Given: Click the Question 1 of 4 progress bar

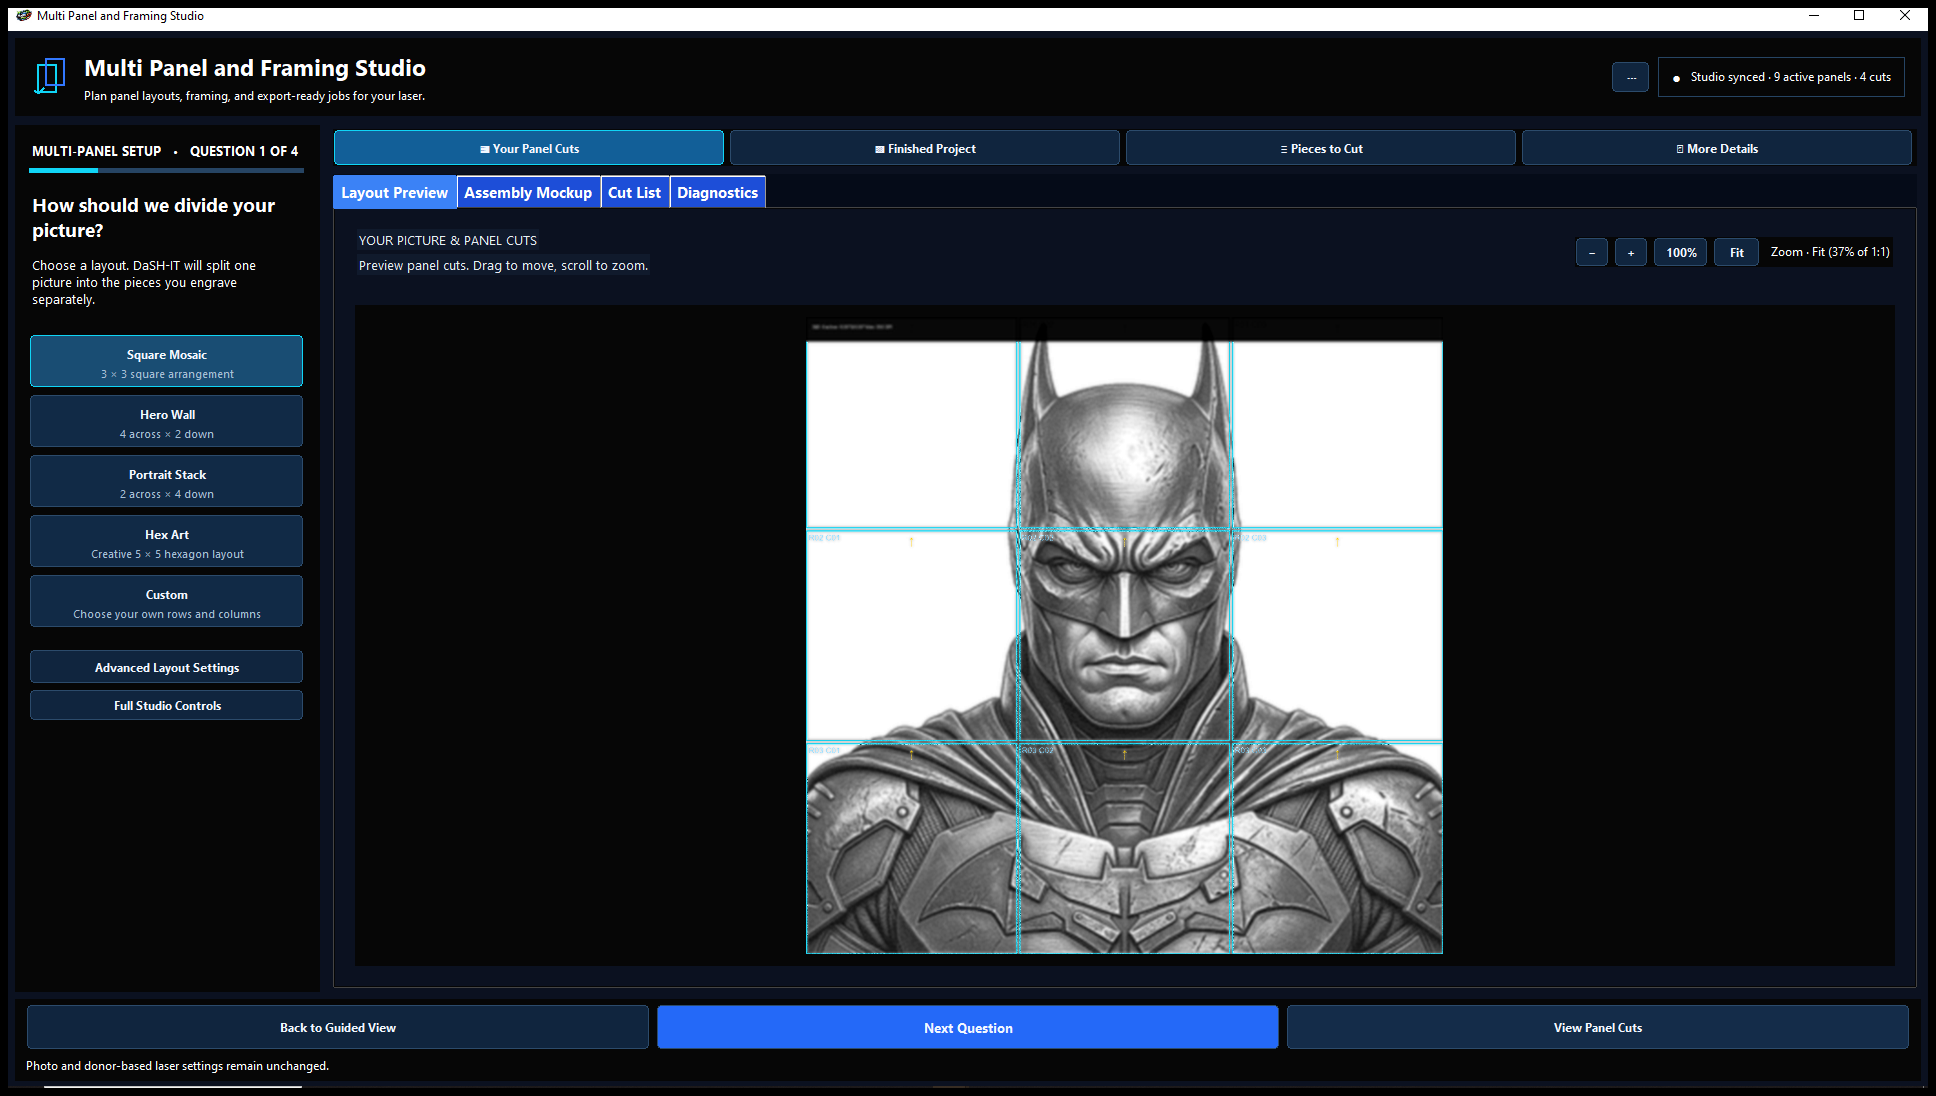Looking at the screenshot, I should pyautogui.click(x=166, y=171).
